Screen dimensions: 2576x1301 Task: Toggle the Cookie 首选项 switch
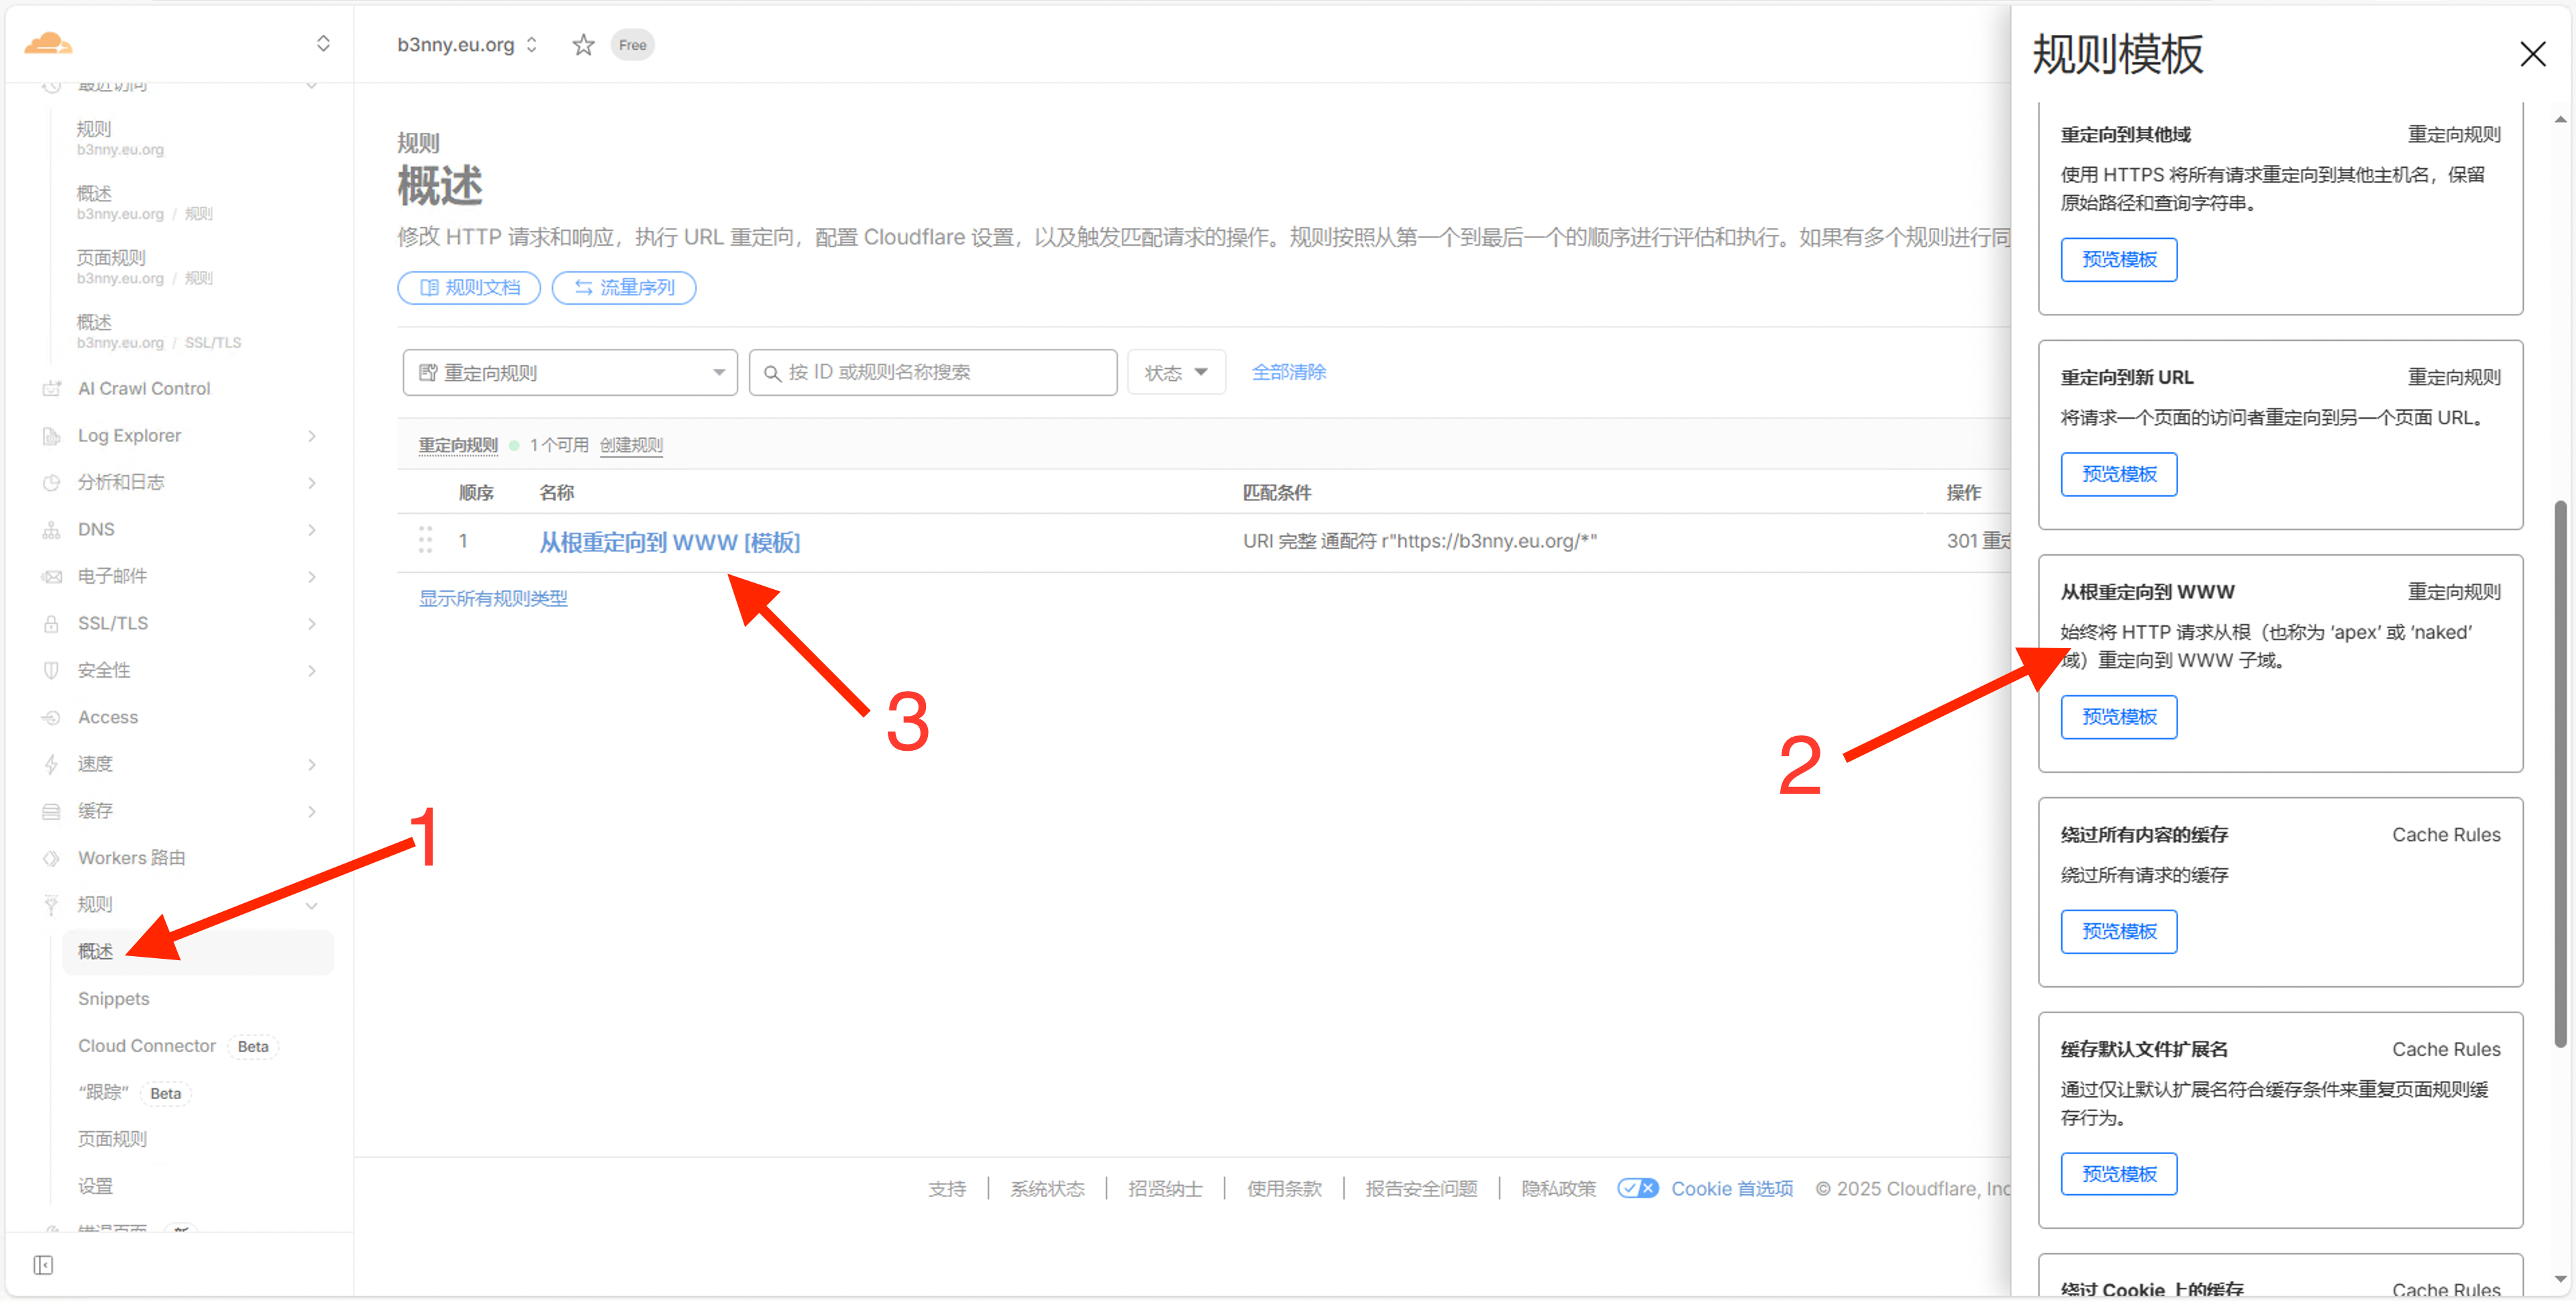pos(1638,1188)
